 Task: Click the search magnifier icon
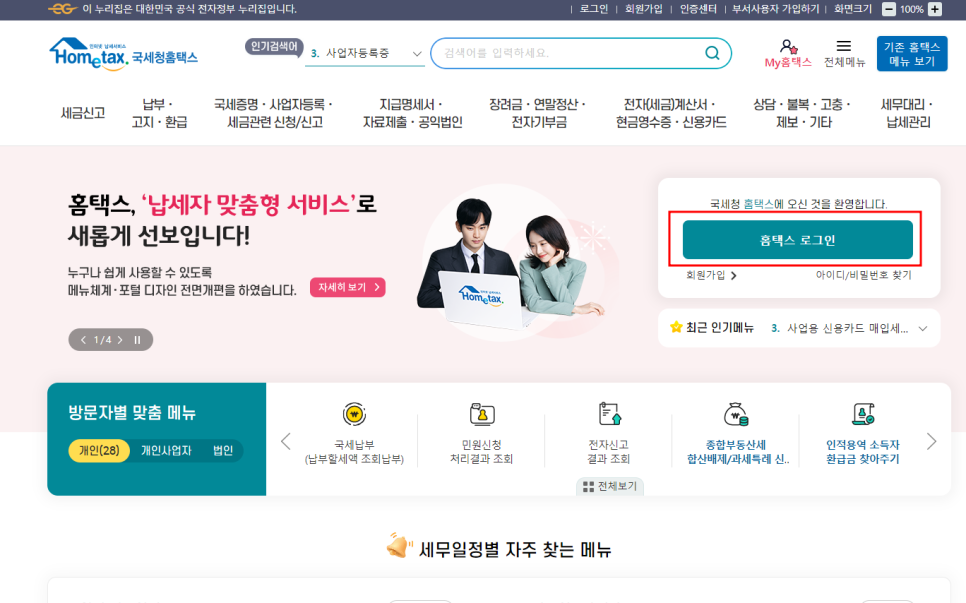(x=712, y=53)
